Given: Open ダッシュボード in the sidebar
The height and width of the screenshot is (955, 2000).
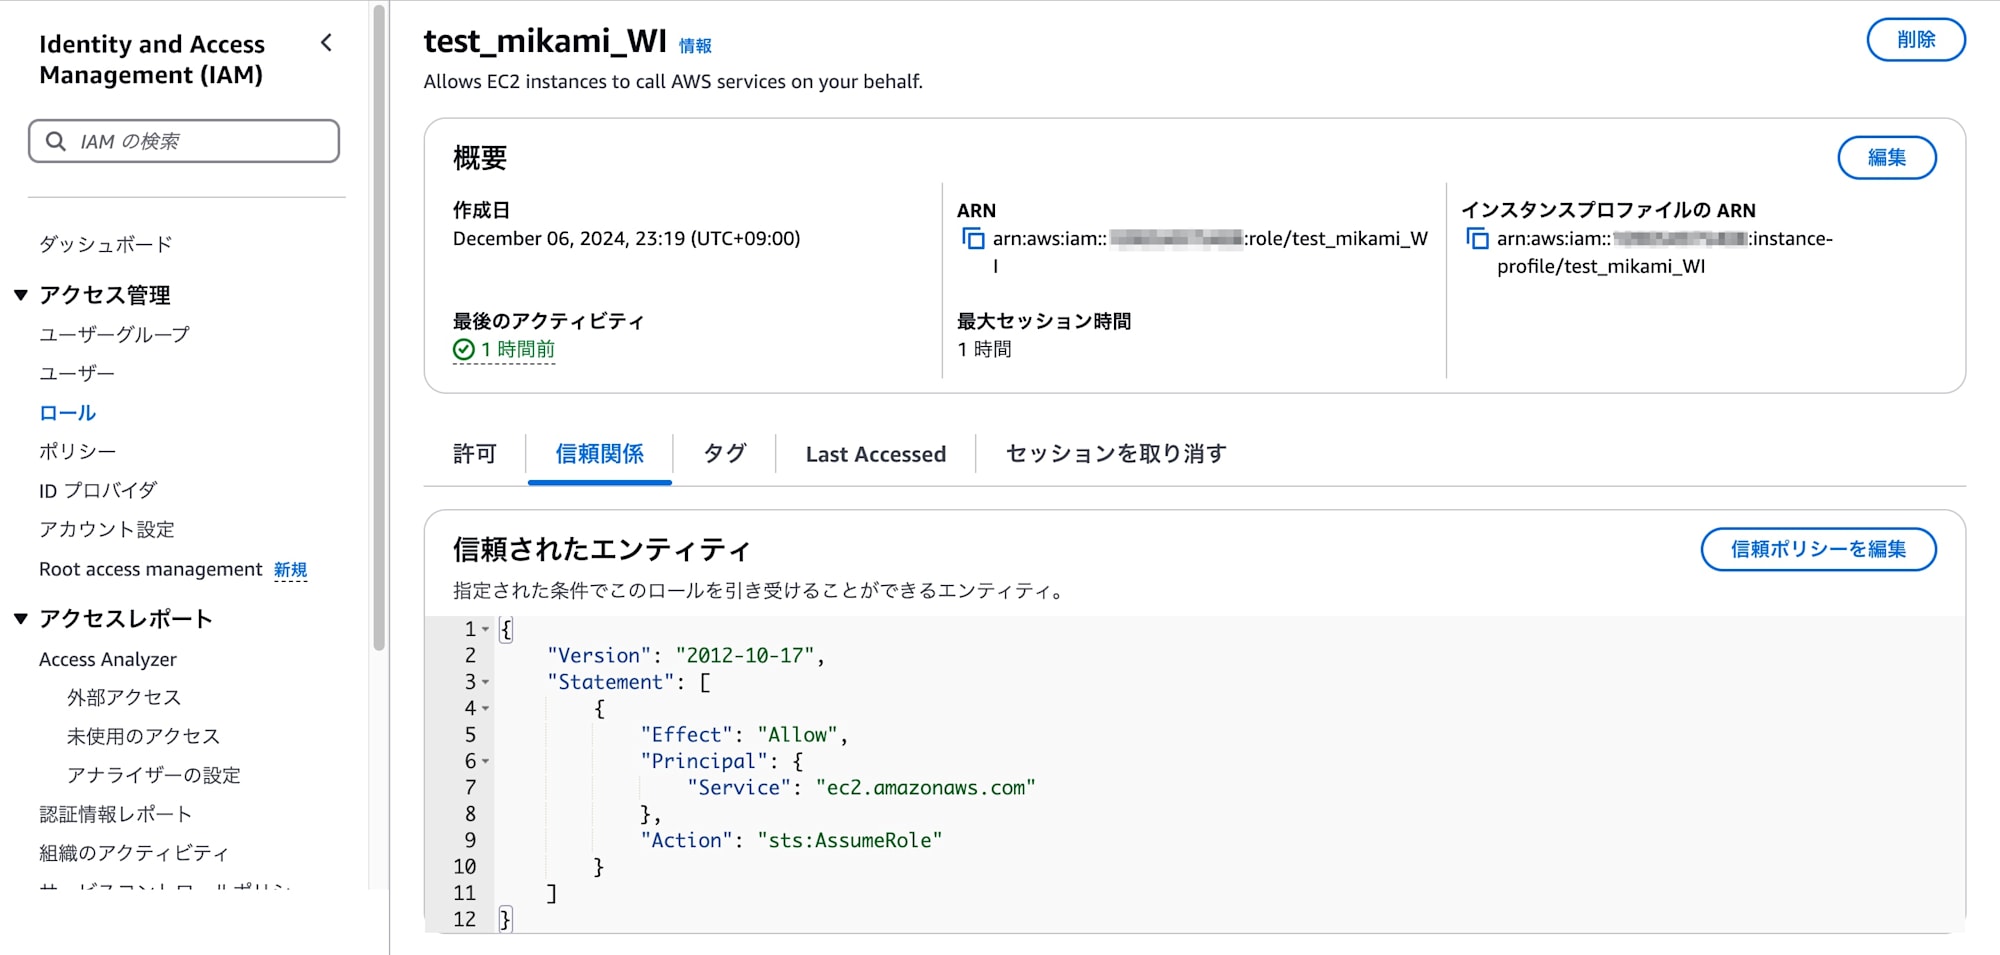Looking at the screenshot, I should [105, 244].
